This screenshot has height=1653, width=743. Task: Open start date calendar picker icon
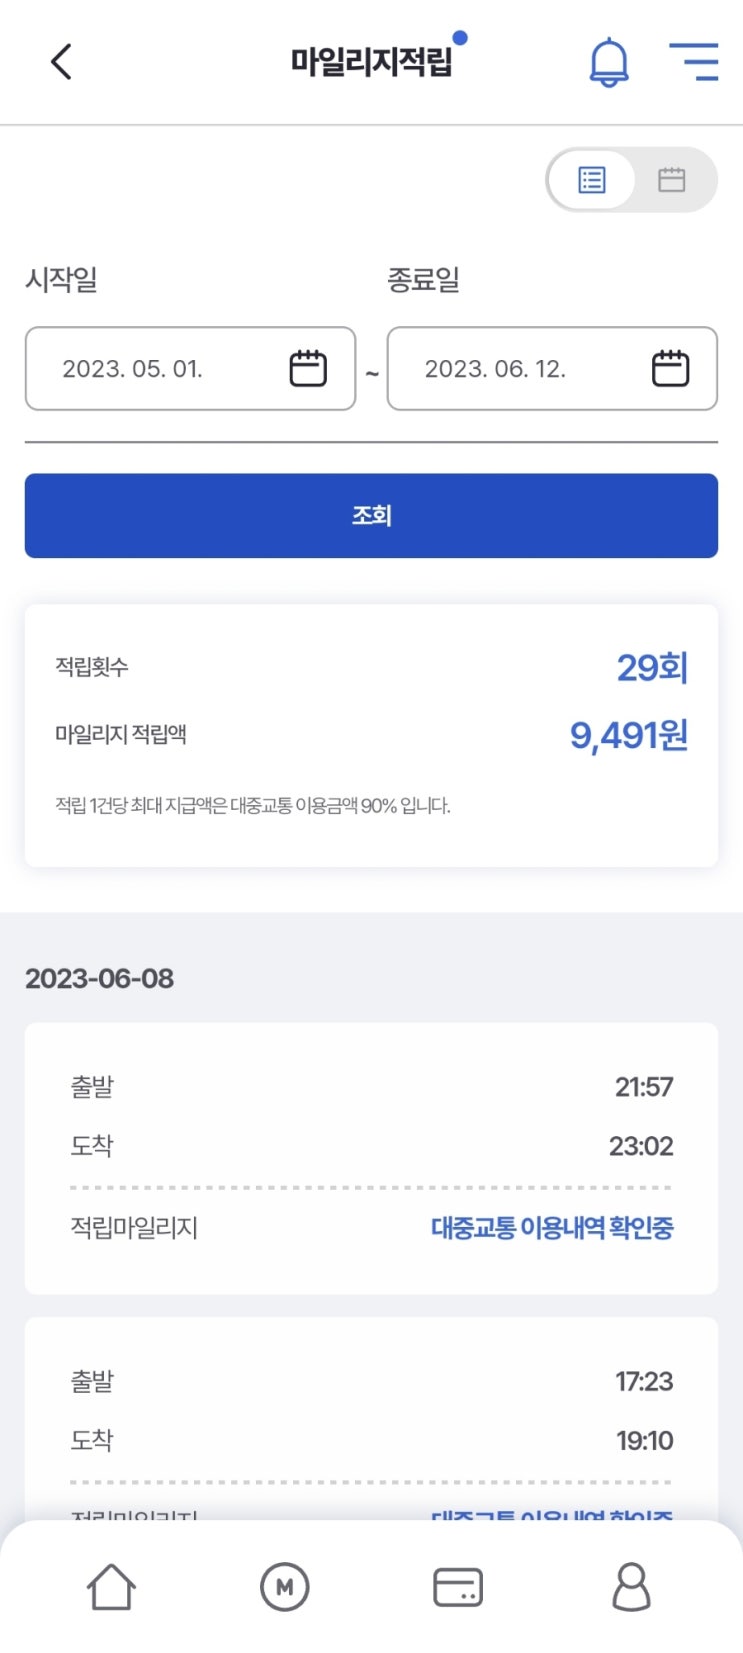[308, 368]
